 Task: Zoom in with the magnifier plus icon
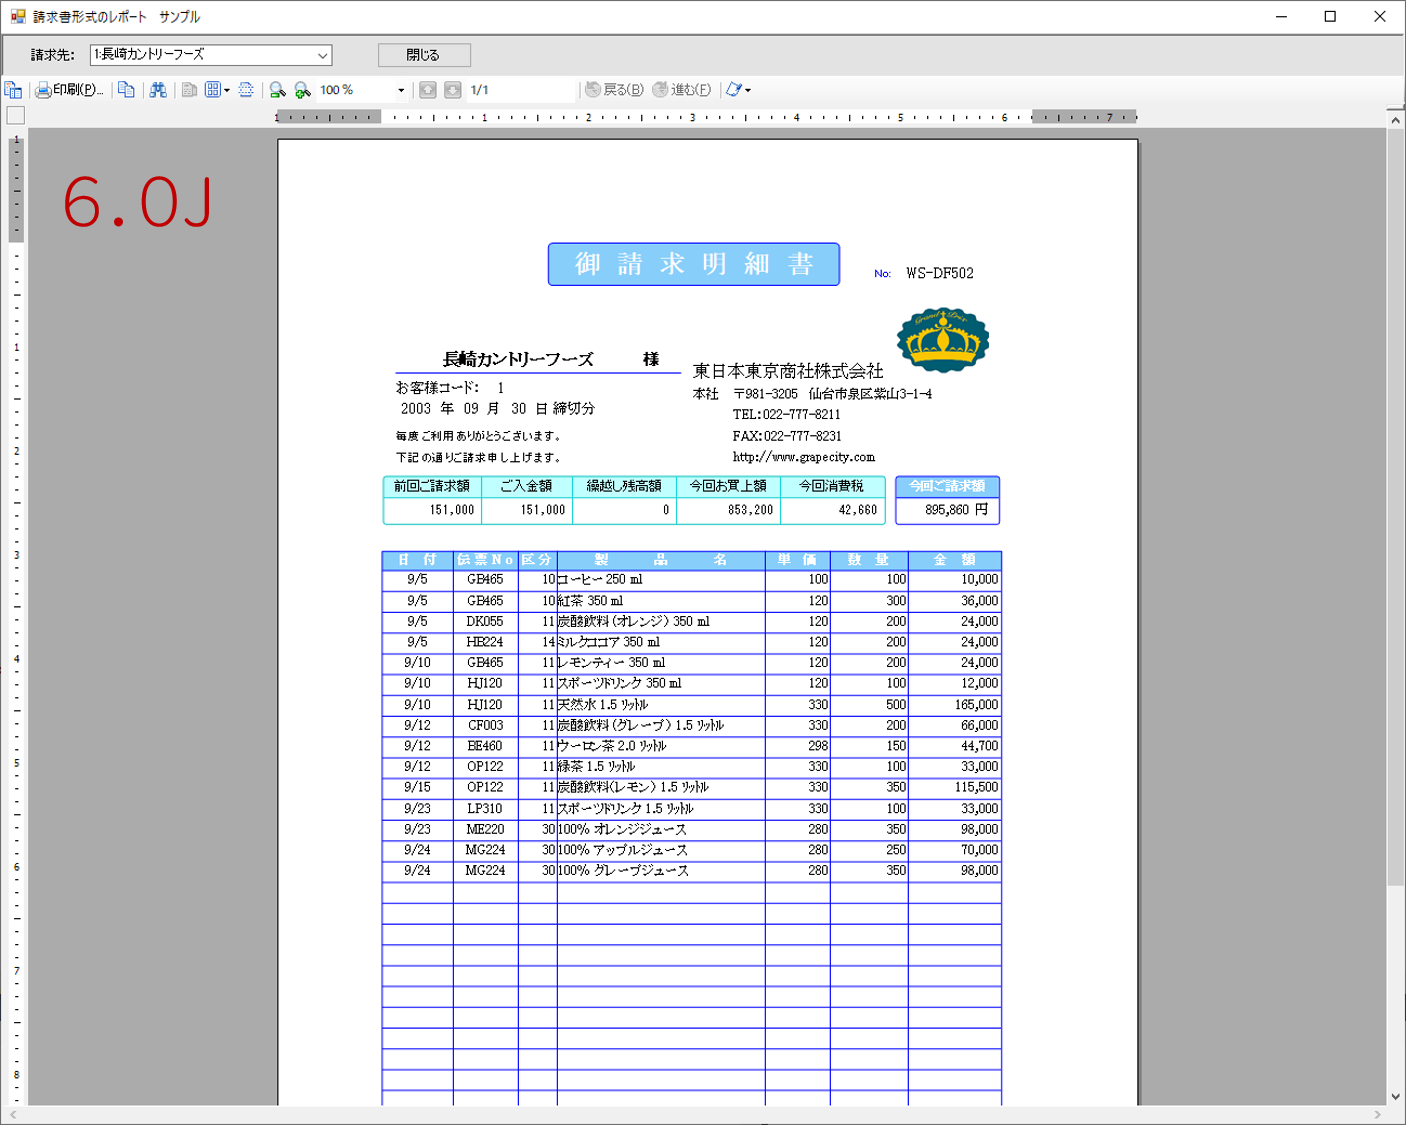(302, 90)
